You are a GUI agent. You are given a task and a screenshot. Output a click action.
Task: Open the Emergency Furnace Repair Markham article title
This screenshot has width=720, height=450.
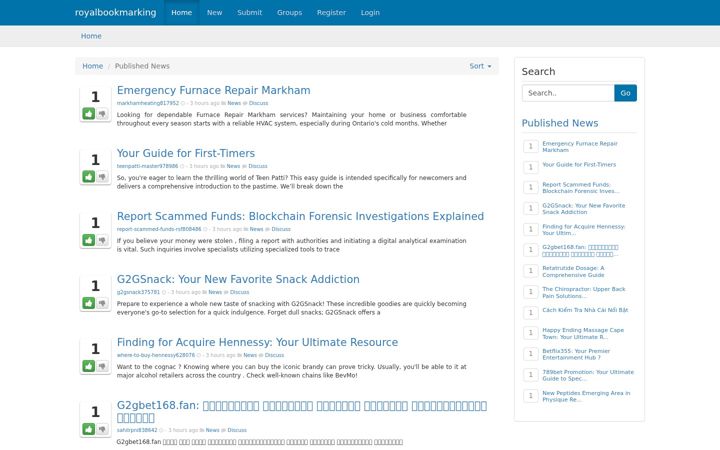tap(214, 90)
